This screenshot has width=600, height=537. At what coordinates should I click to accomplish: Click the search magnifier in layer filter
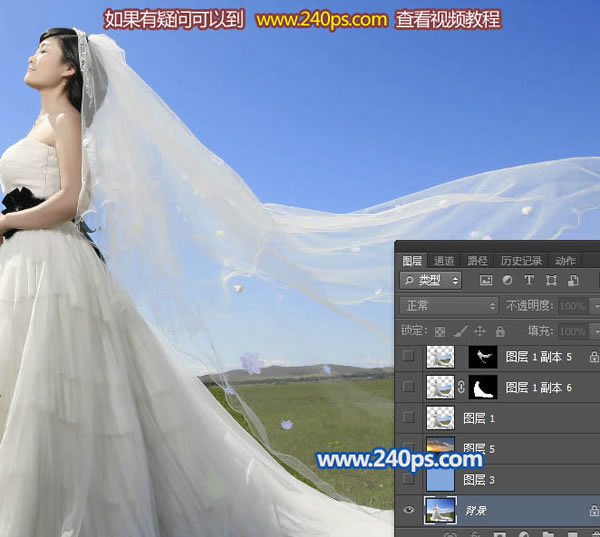coord(409,281)
